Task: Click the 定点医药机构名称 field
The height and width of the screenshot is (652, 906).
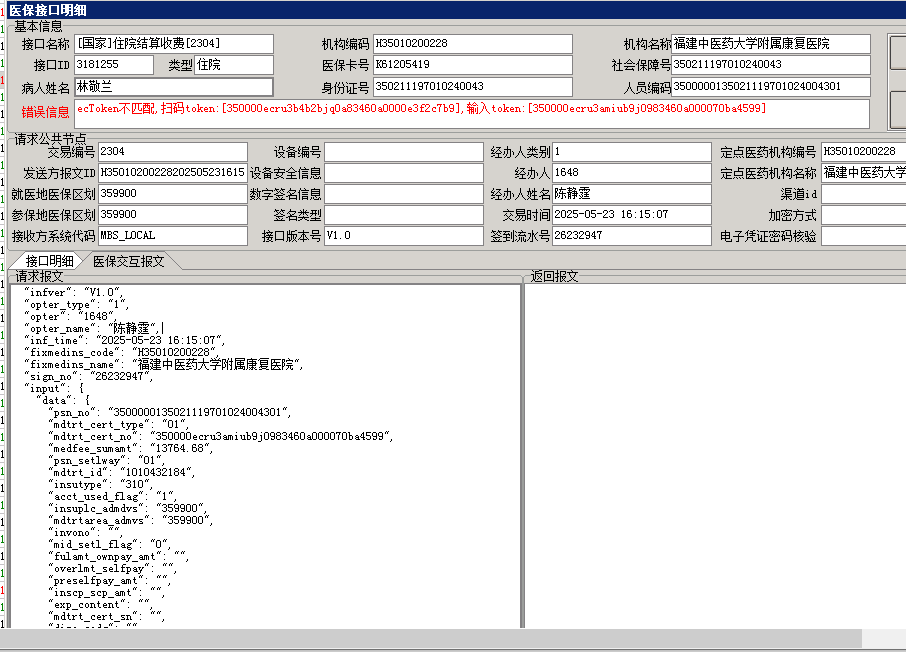Action: click(863, 173)
